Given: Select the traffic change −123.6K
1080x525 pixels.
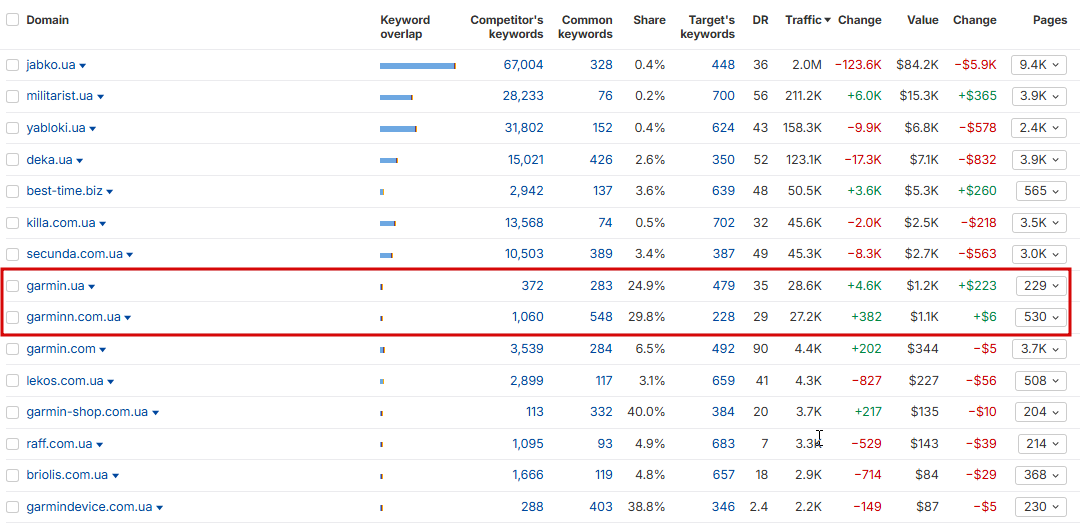Looking at the screenshot, I should point(858,65).
